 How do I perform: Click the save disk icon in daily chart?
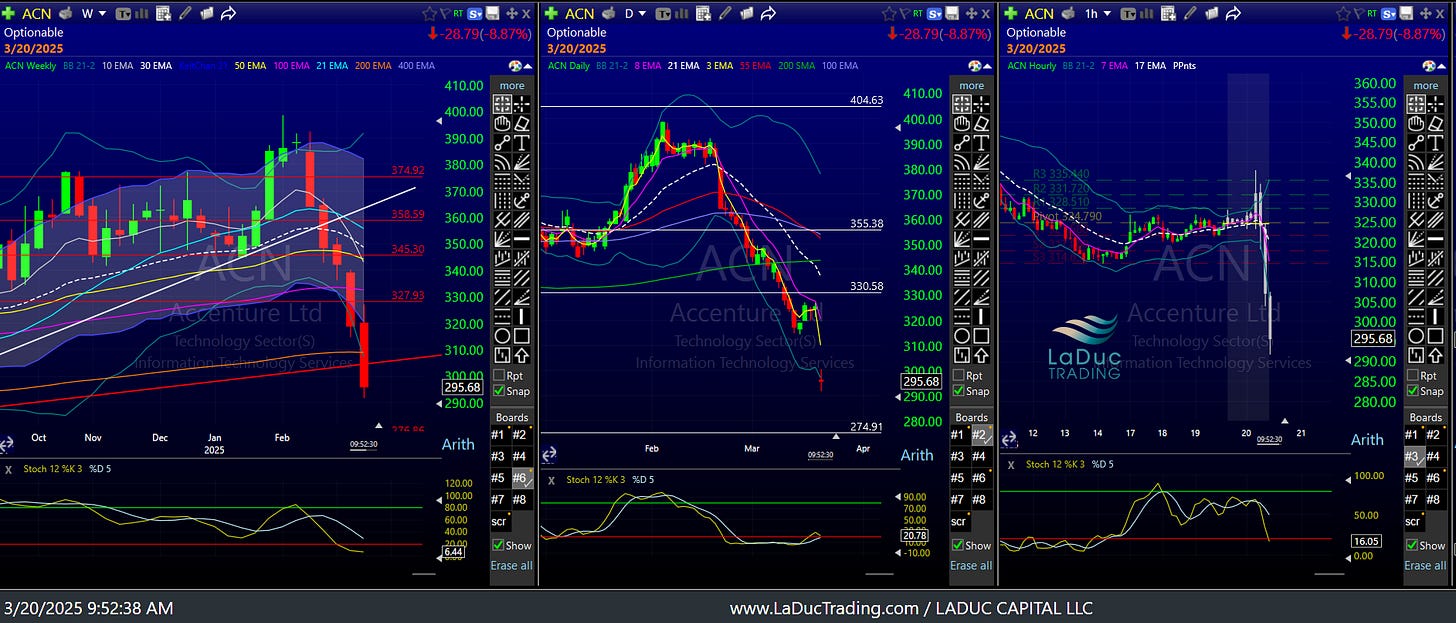click(x=951, y=13)
